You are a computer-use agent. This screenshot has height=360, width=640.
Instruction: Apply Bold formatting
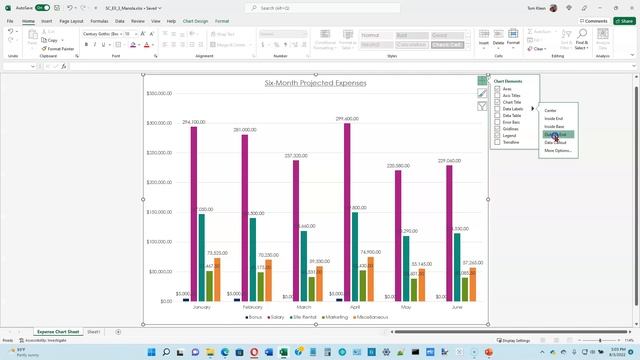pos(86,44)
